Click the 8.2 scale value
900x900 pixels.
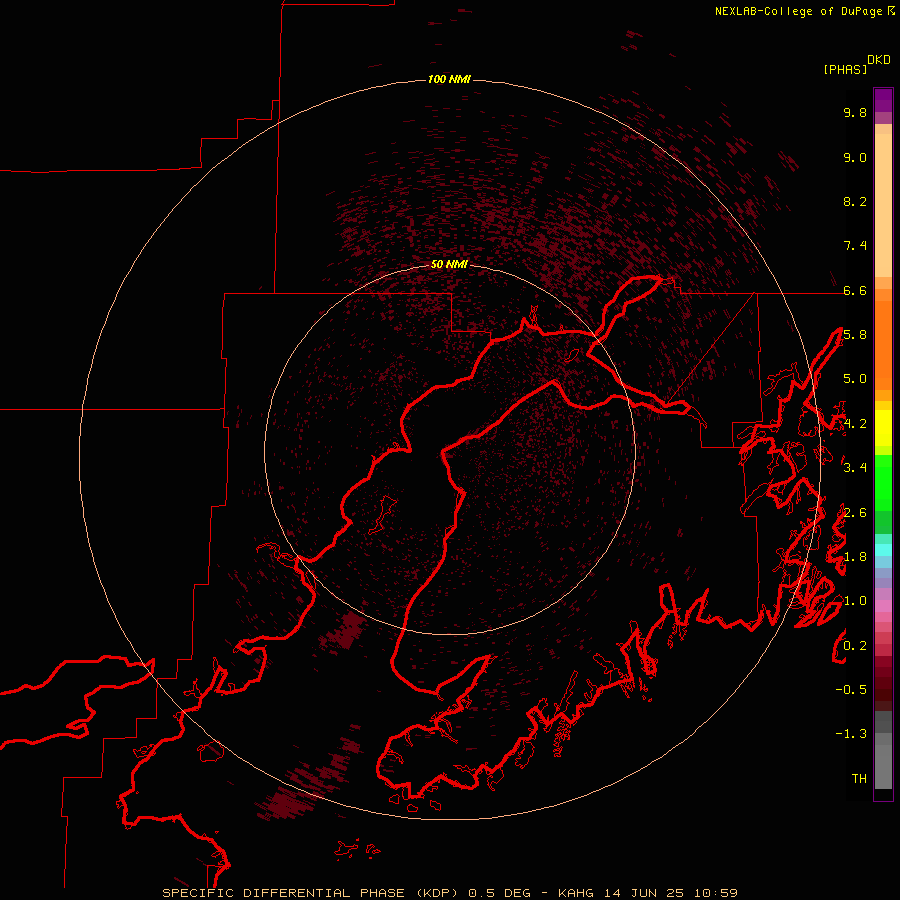point(855,201)
